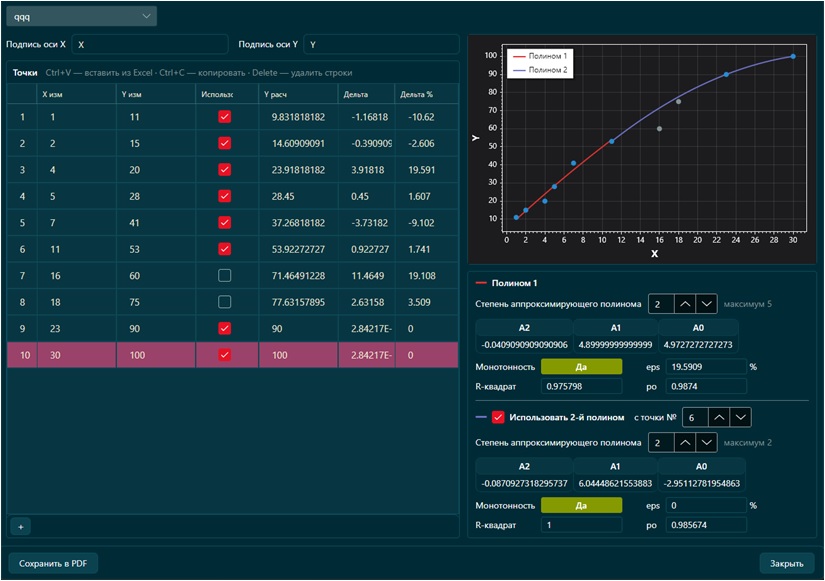Uncheck the use checkbox in row 10
The width and height of the screenshot is (825, 581).
(225, 355)
